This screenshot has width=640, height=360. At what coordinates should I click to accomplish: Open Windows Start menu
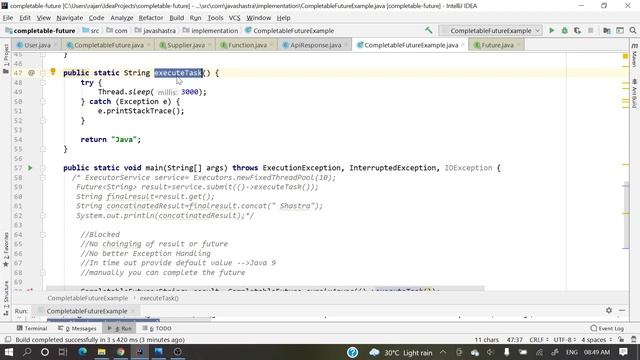[x=8, y=352]
